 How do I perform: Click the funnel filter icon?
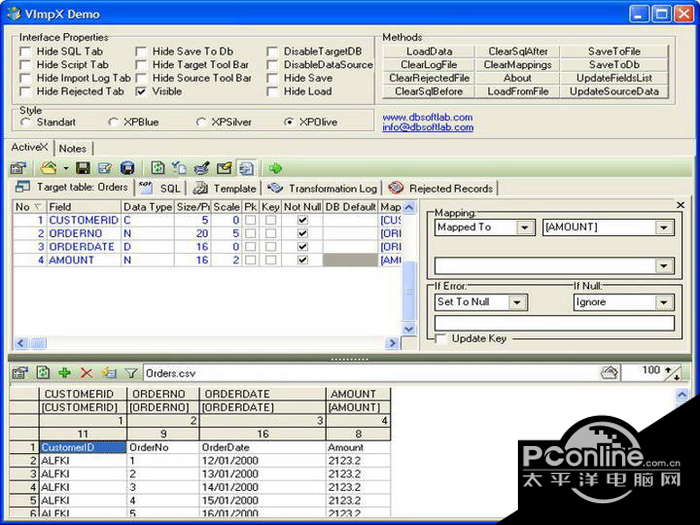click(131, 372)
